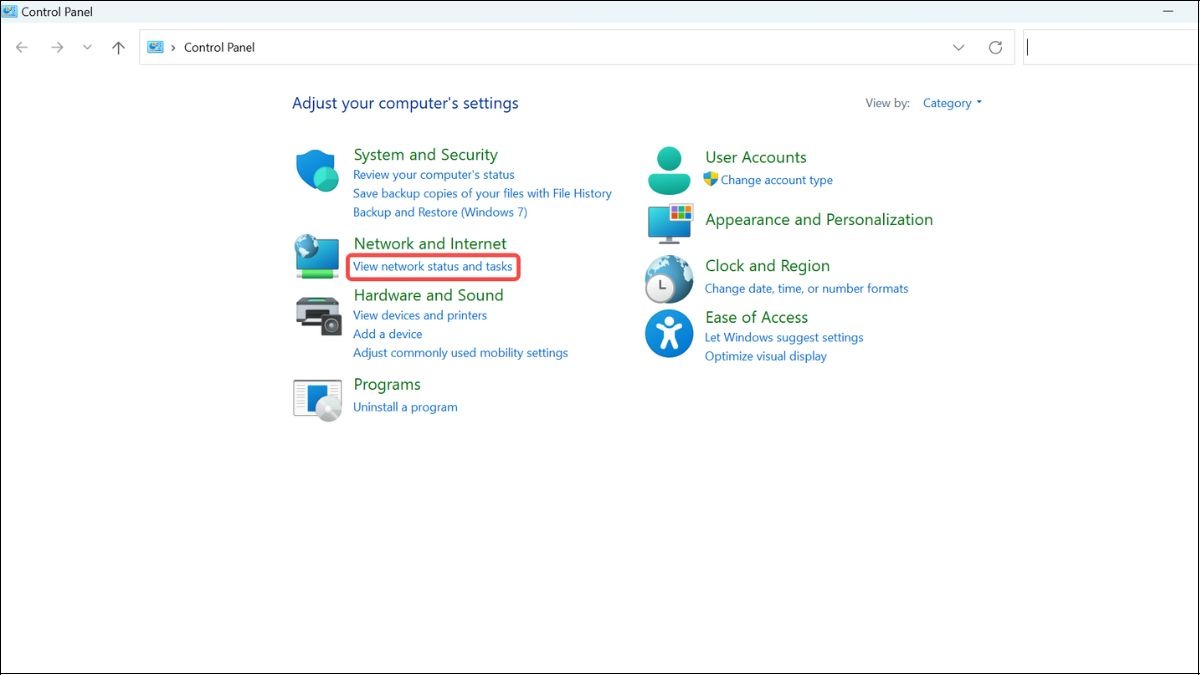The width and height of the screenshot is (1200, 675).
Task: Open System and Security category
Action: click(x=425, y=155)
